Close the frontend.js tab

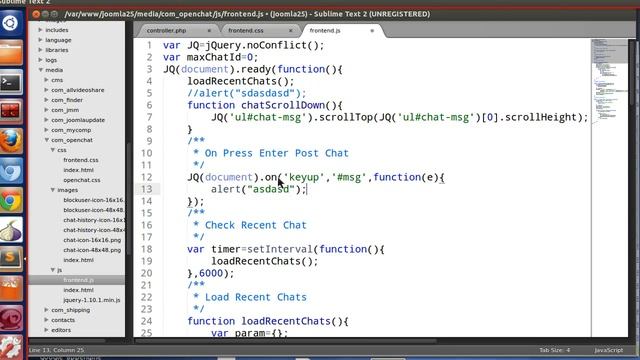(x=372, y=31)
